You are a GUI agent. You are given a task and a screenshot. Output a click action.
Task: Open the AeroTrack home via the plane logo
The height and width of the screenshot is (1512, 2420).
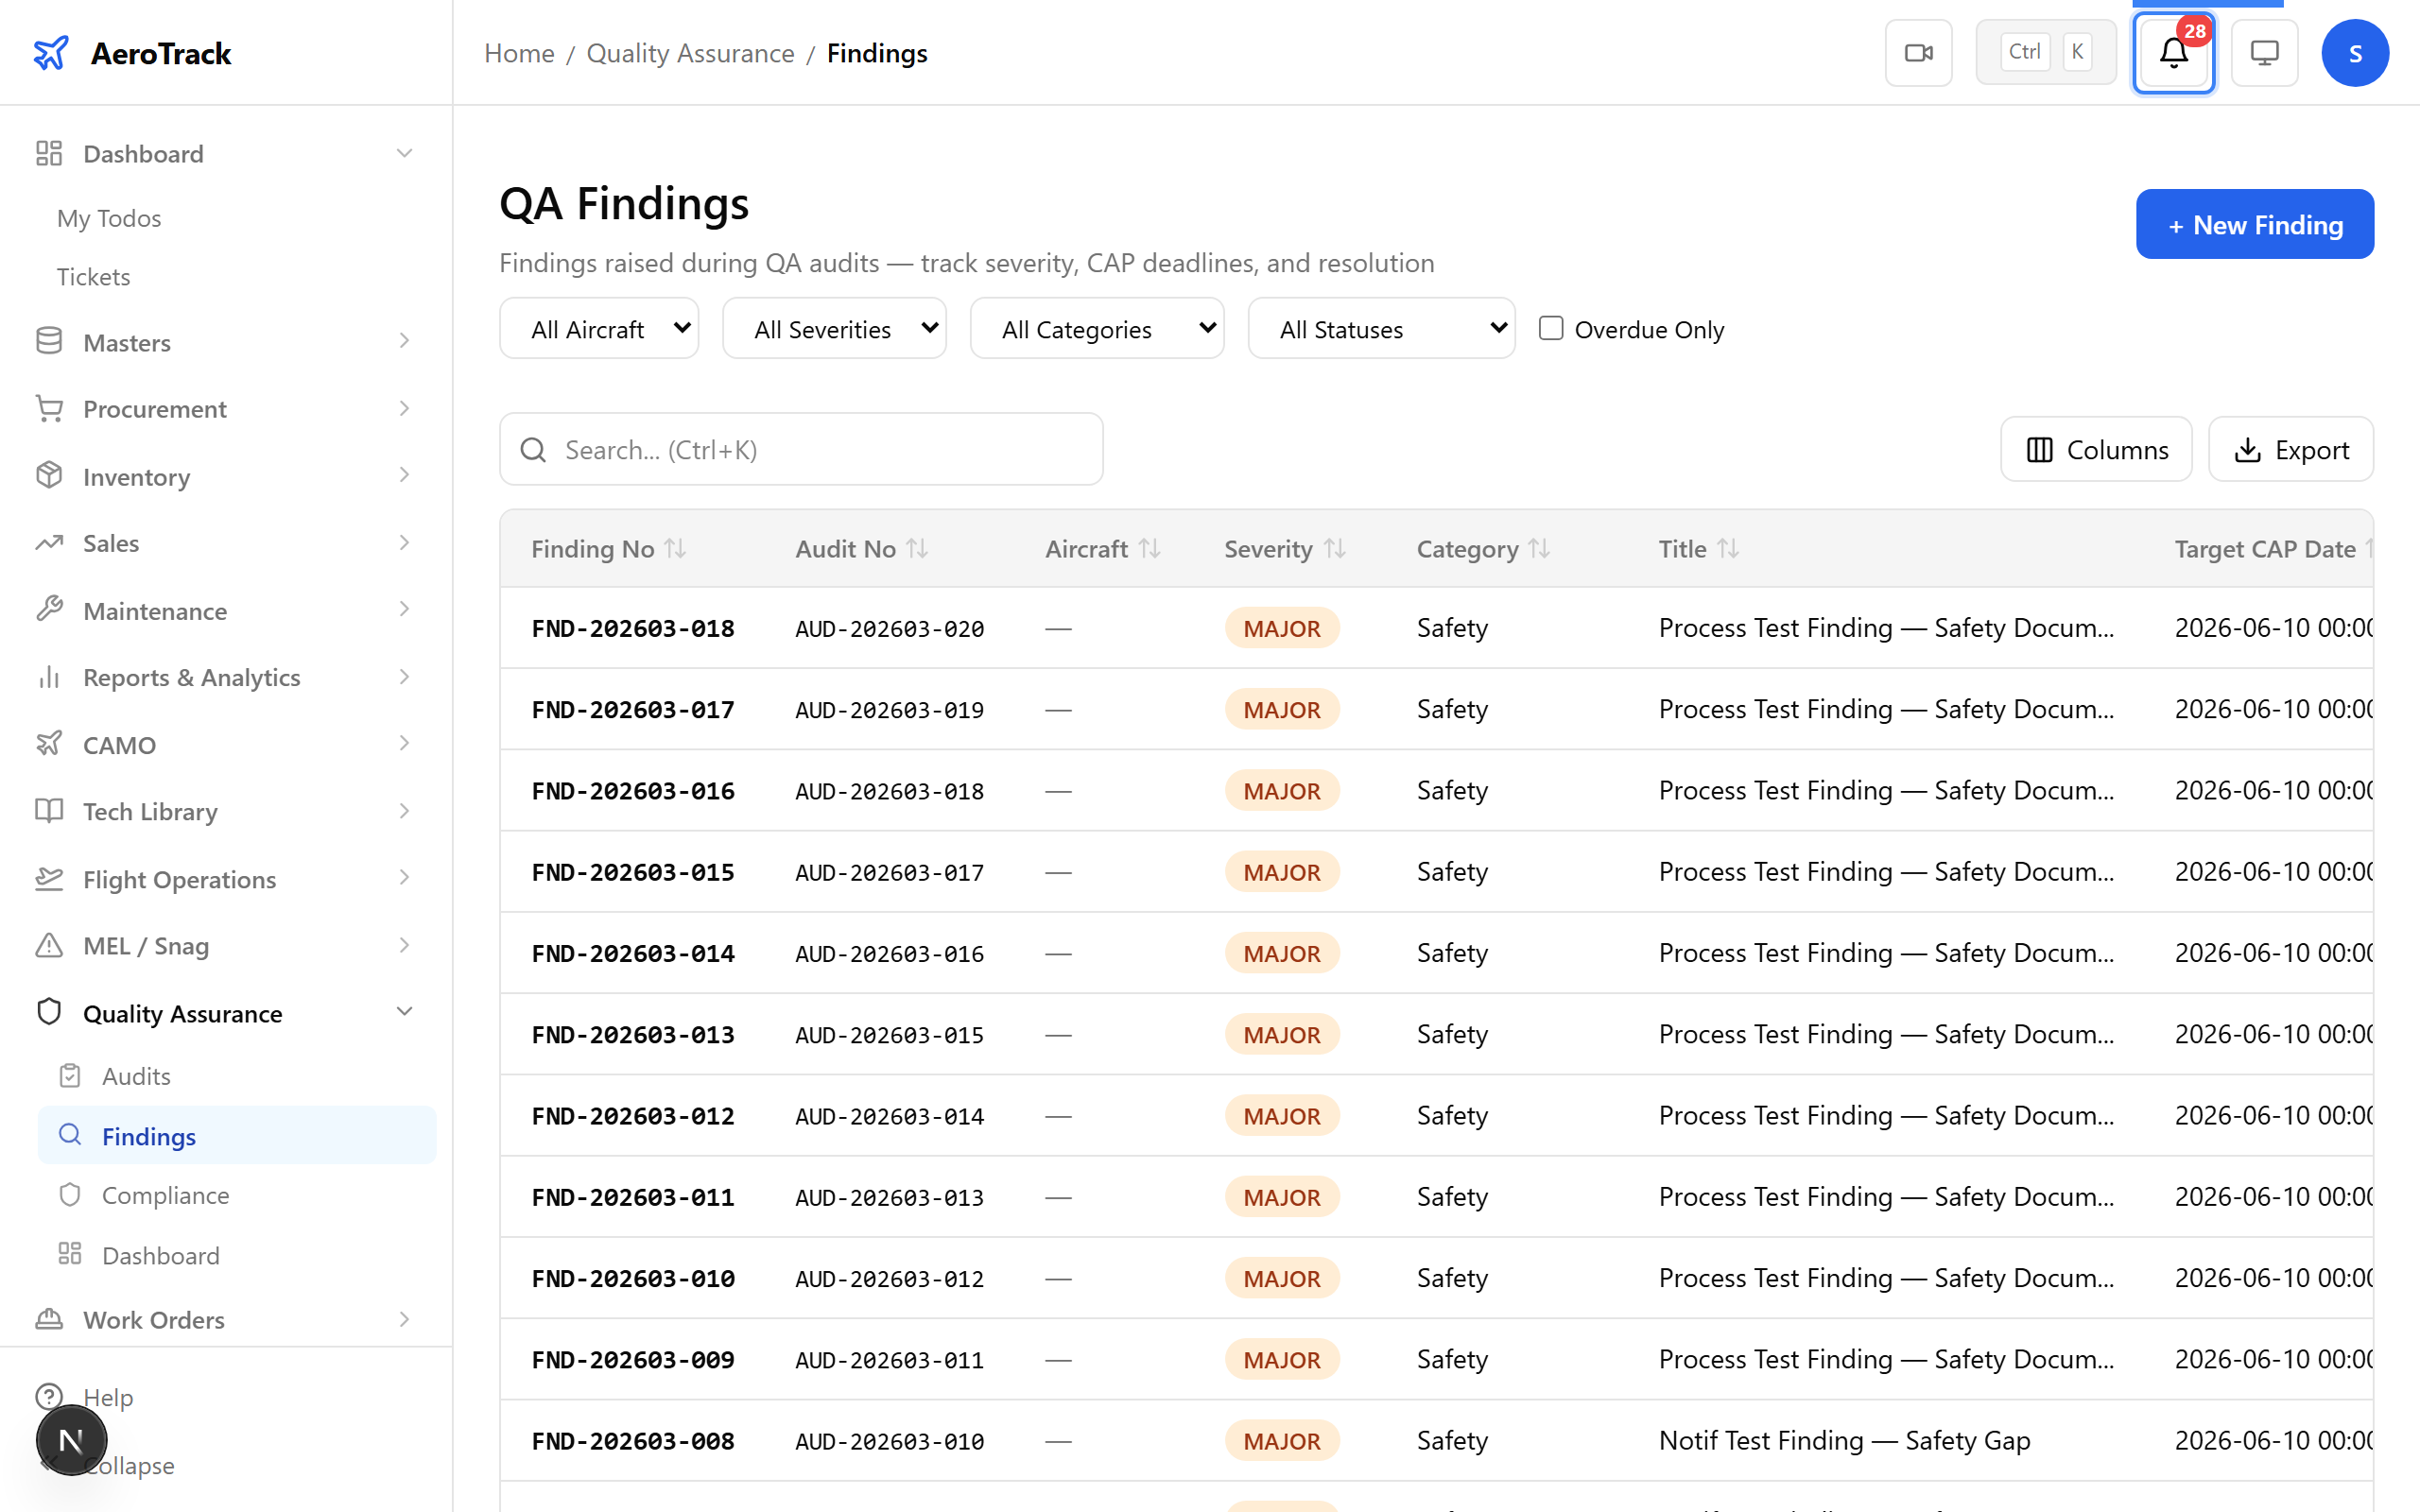point(51,52)
